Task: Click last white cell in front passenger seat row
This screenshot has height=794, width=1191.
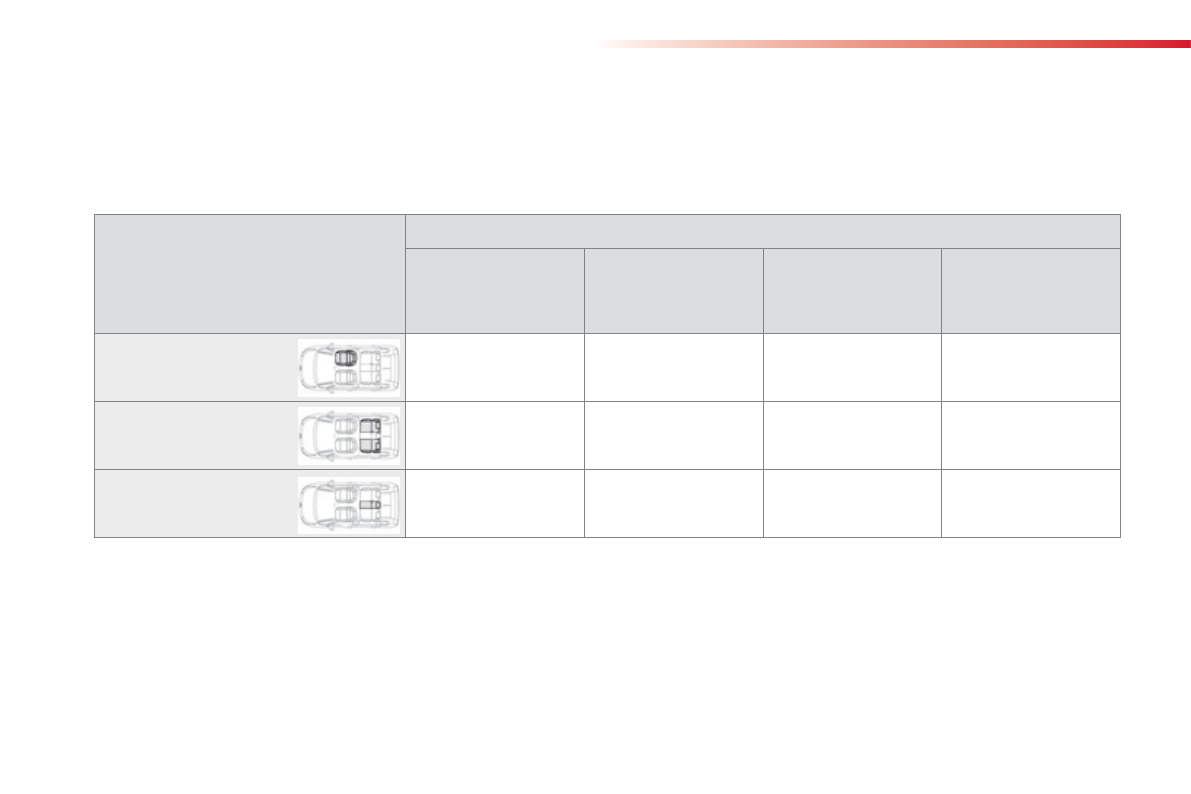Action: [x=1030, y=367]
